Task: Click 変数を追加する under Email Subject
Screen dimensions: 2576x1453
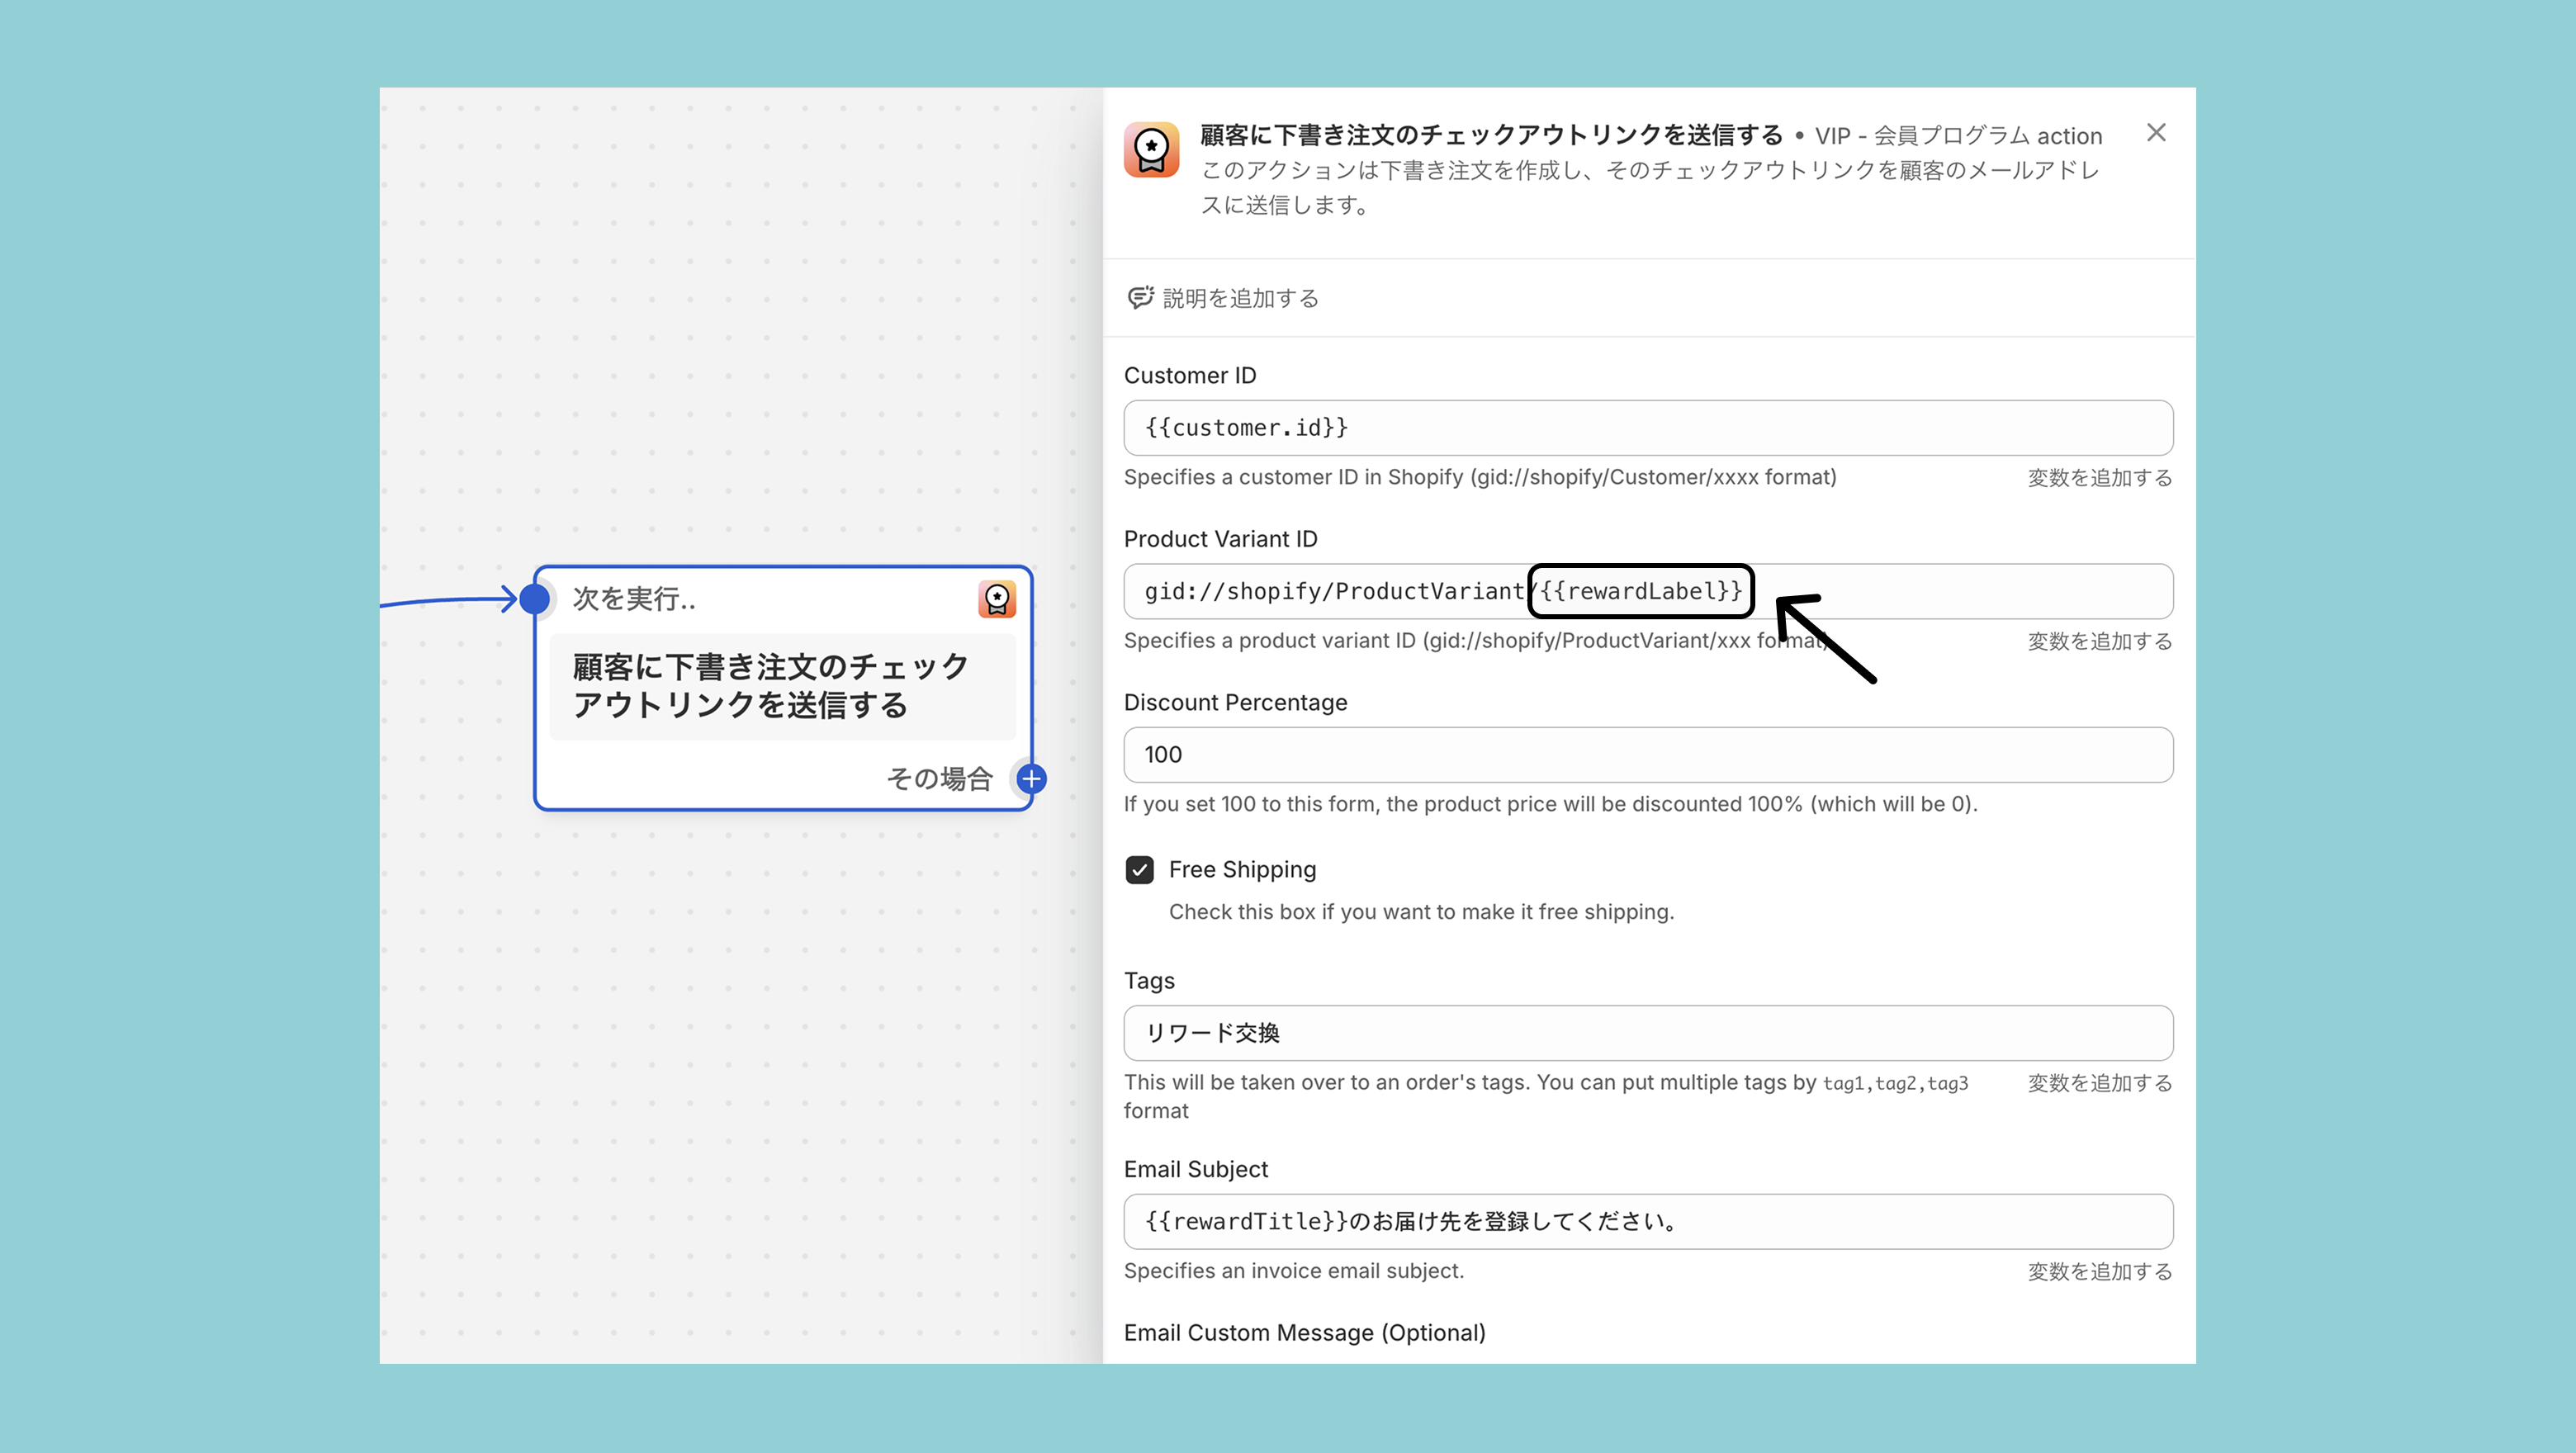Action: coord(2099,1271)
